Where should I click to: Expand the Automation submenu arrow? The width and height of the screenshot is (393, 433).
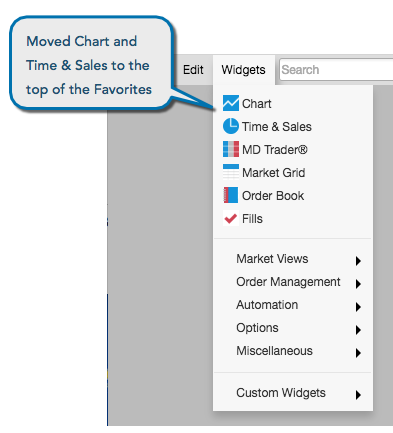(358, 307)
